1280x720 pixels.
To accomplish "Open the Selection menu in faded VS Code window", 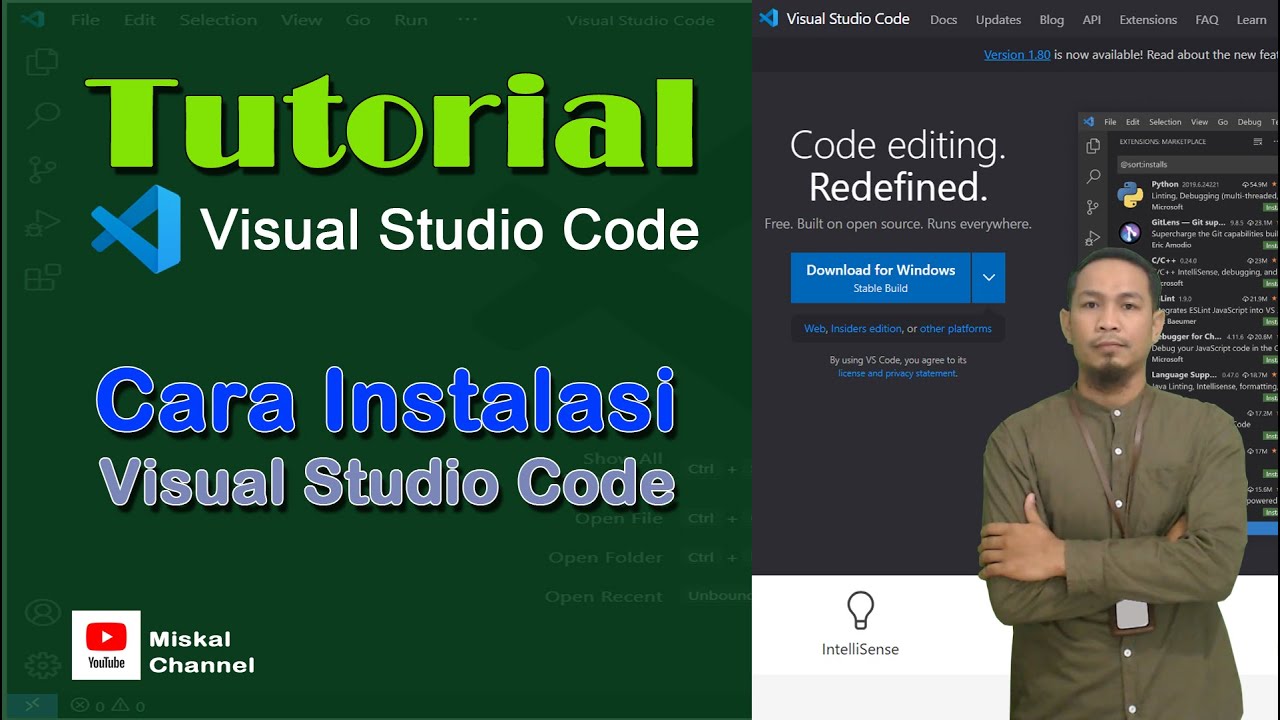I will point(218,20).
